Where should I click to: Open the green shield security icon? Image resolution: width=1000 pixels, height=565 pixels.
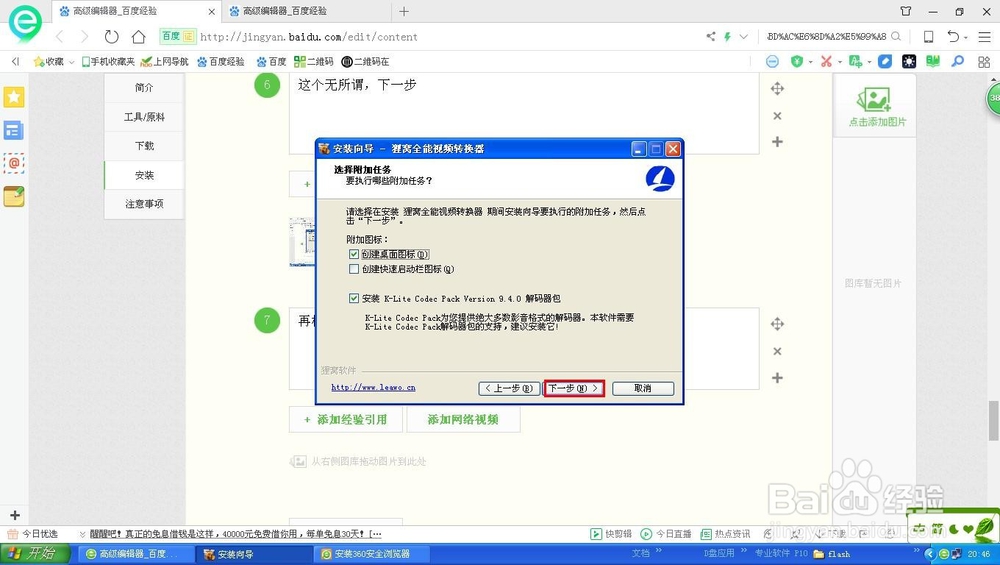(797, 61)
